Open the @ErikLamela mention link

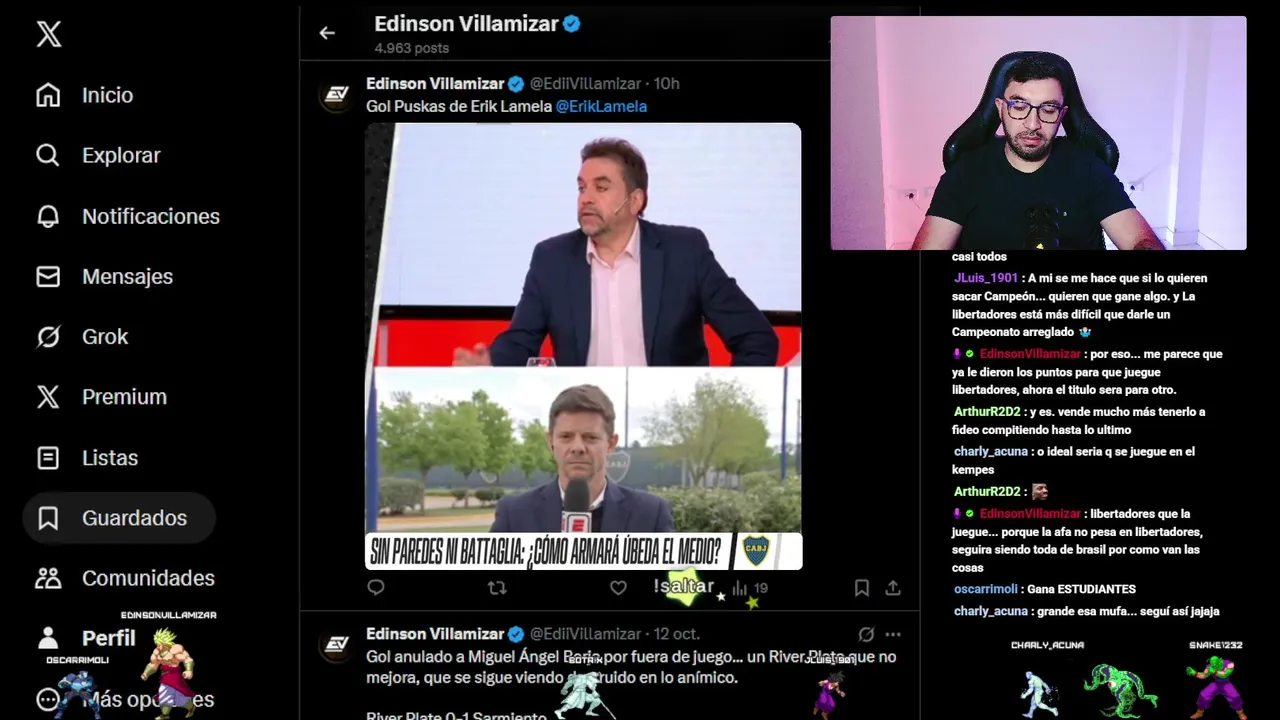coord(601,106)
